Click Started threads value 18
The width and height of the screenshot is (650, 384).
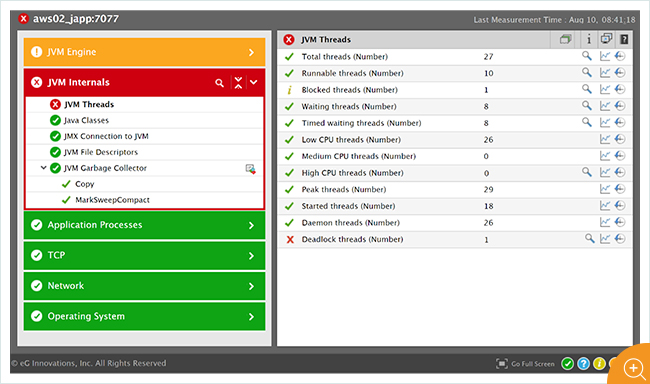[x=488, y=206]
